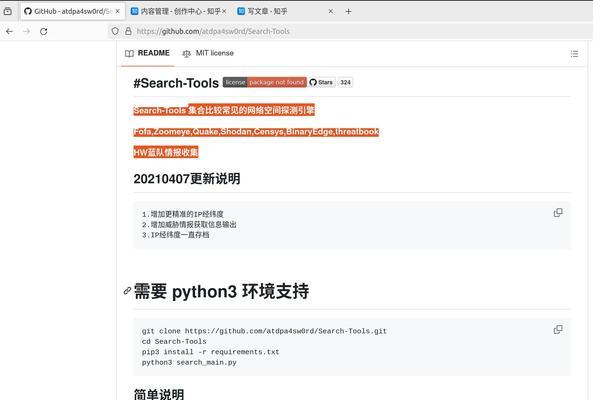Close the 内容管理 创作中心 知乎 tab
The height and width of the screenshot is (400, 593).
point(224,11)
